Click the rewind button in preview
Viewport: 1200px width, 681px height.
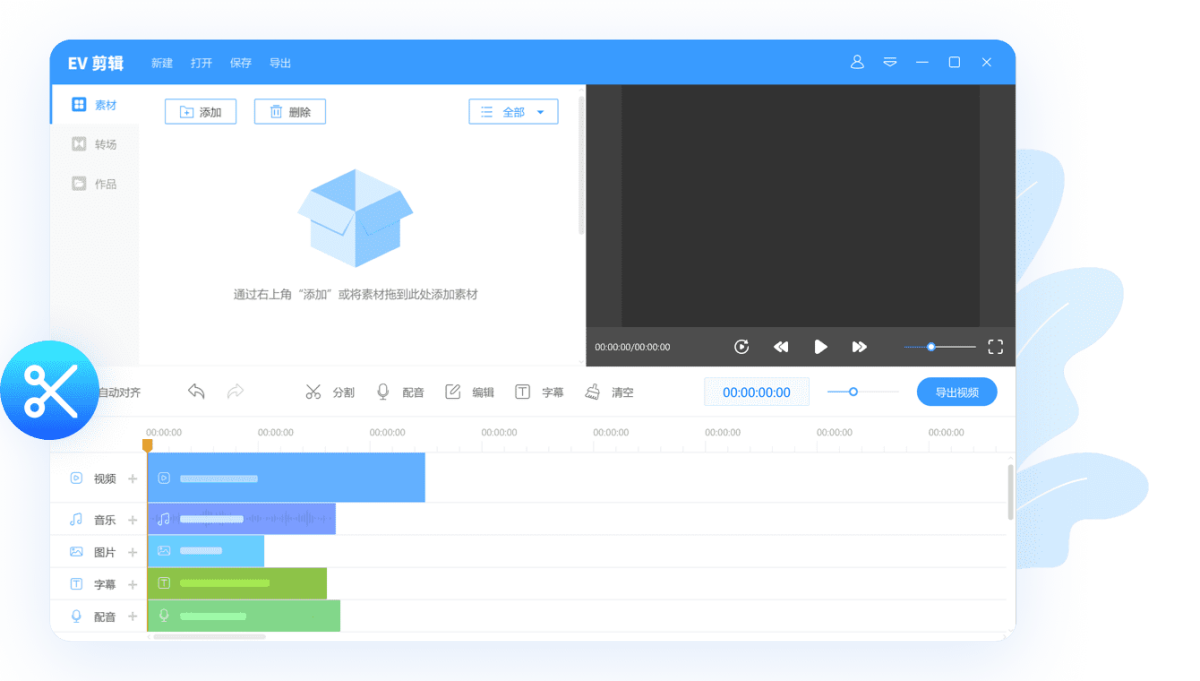point(781,347)
